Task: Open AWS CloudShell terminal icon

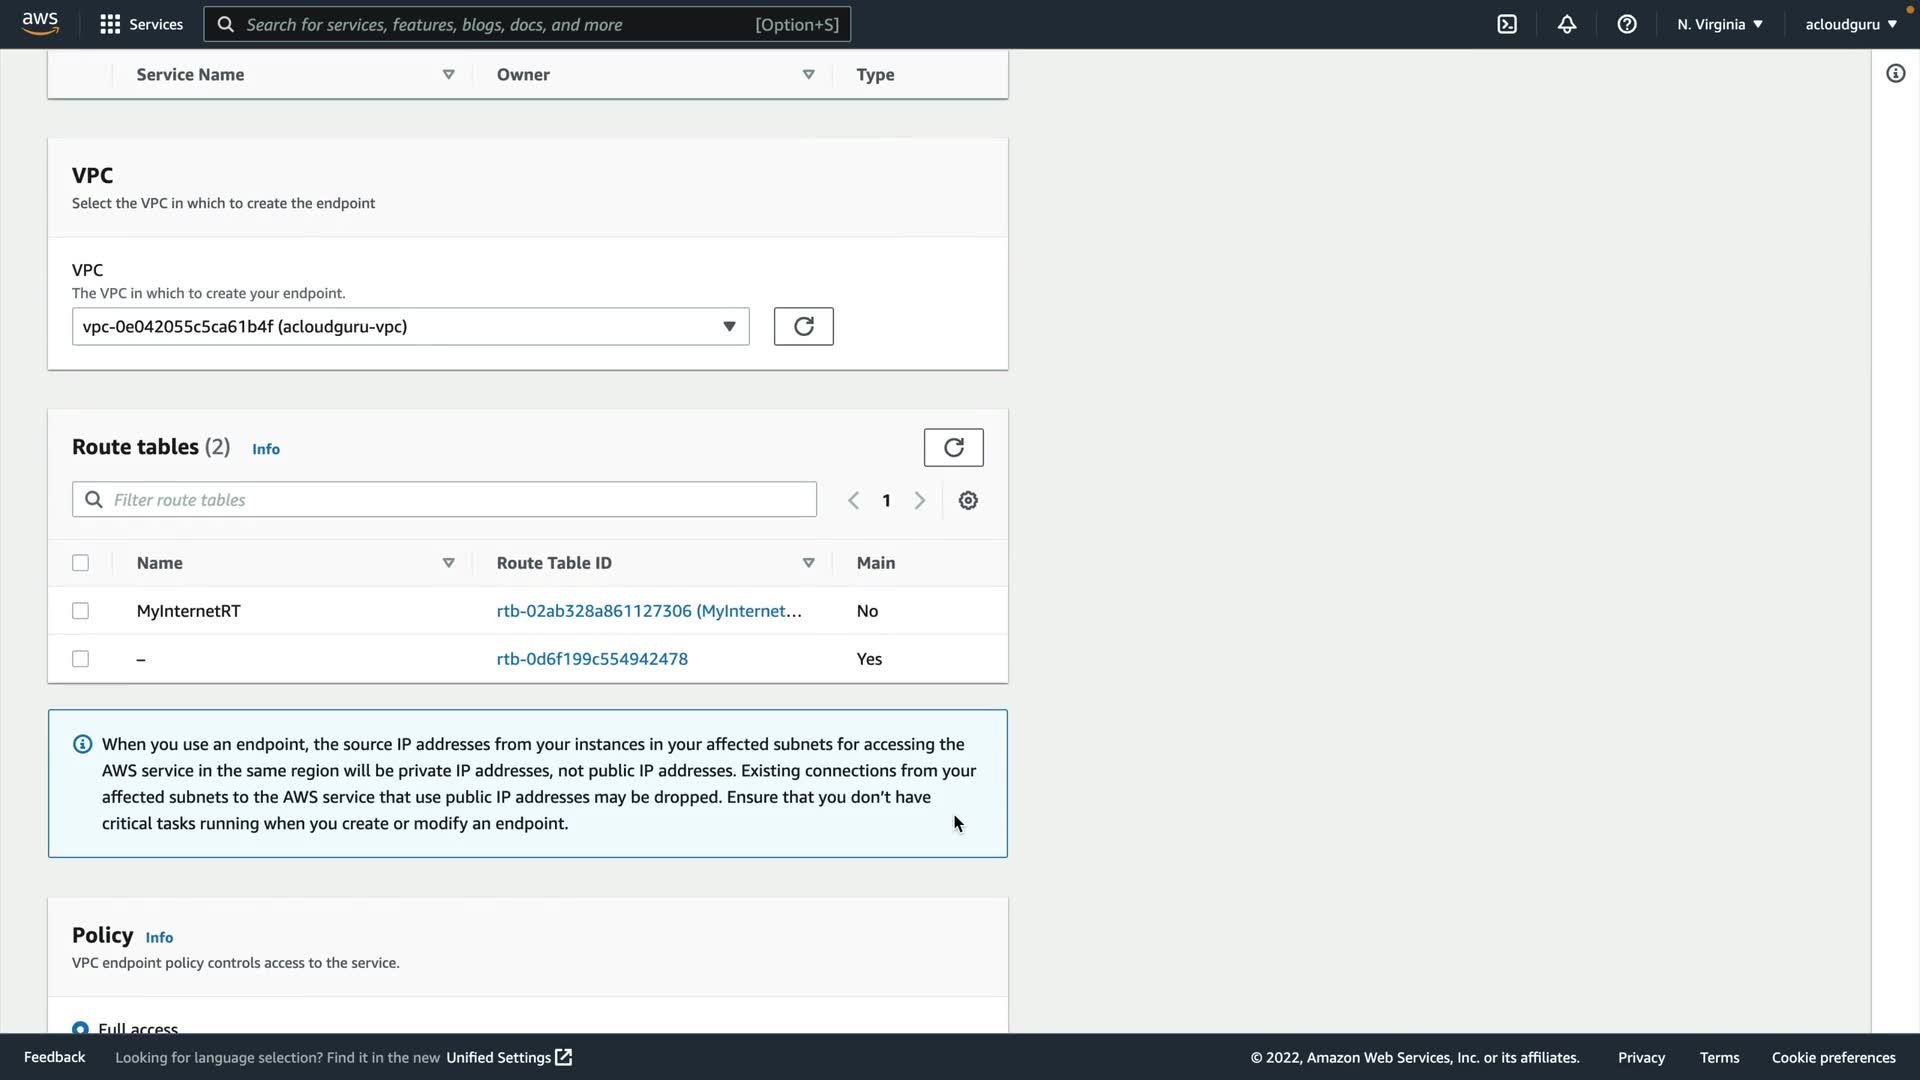Action: pyautogui.click(x=1507, y=24)
